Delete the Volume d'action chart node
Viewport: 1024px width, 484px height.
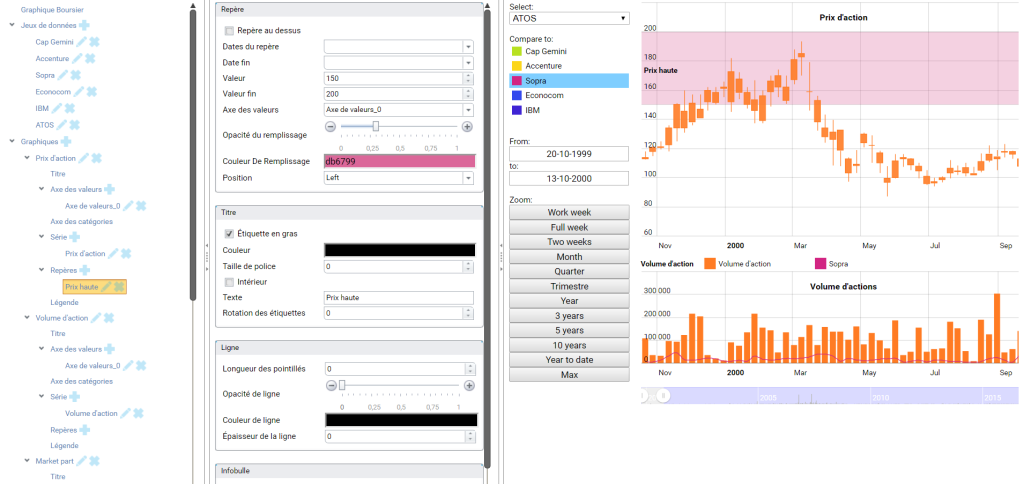(109, 317)
